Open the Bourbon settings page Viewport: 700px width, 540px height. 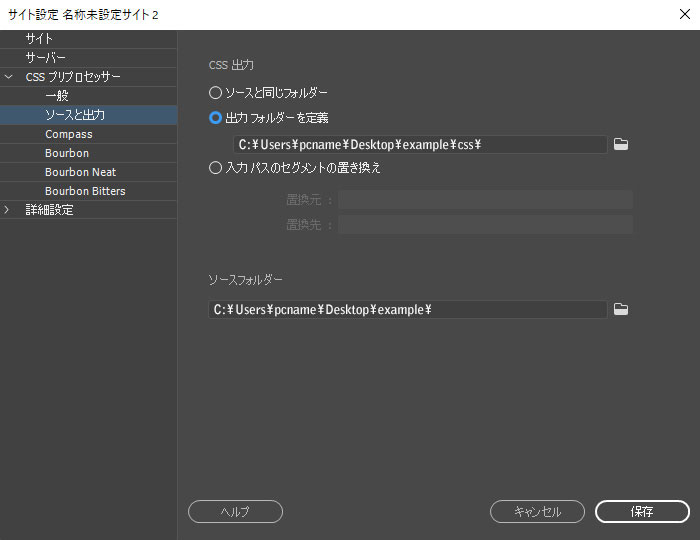pos(67,153)
